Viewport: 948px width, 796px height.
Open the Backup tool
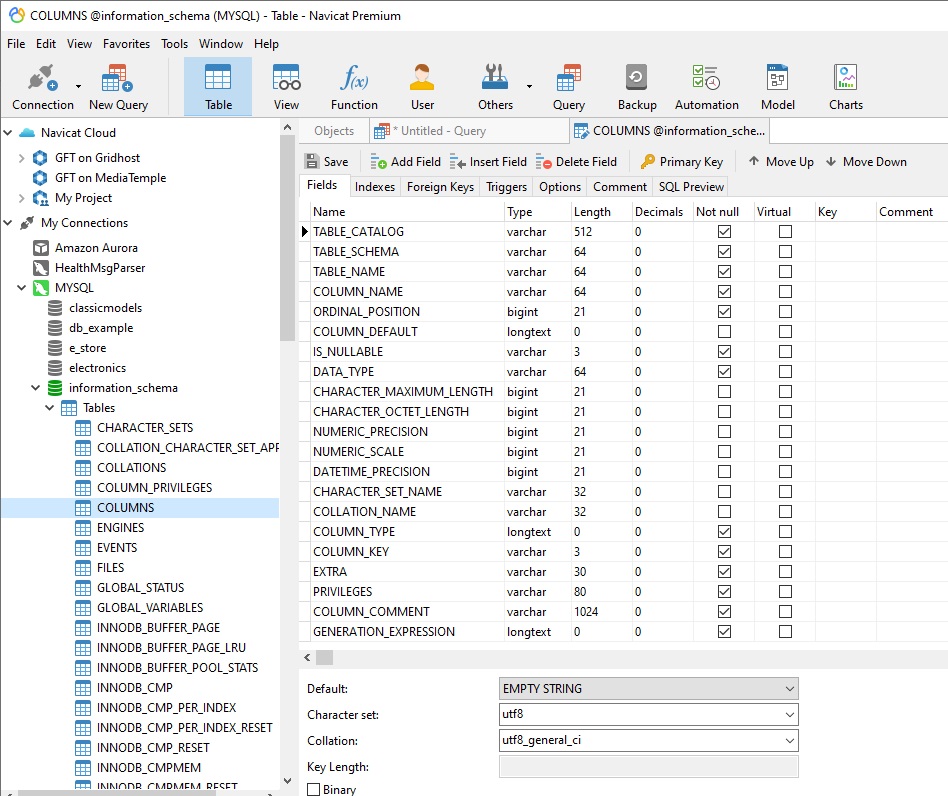(637, 85)
